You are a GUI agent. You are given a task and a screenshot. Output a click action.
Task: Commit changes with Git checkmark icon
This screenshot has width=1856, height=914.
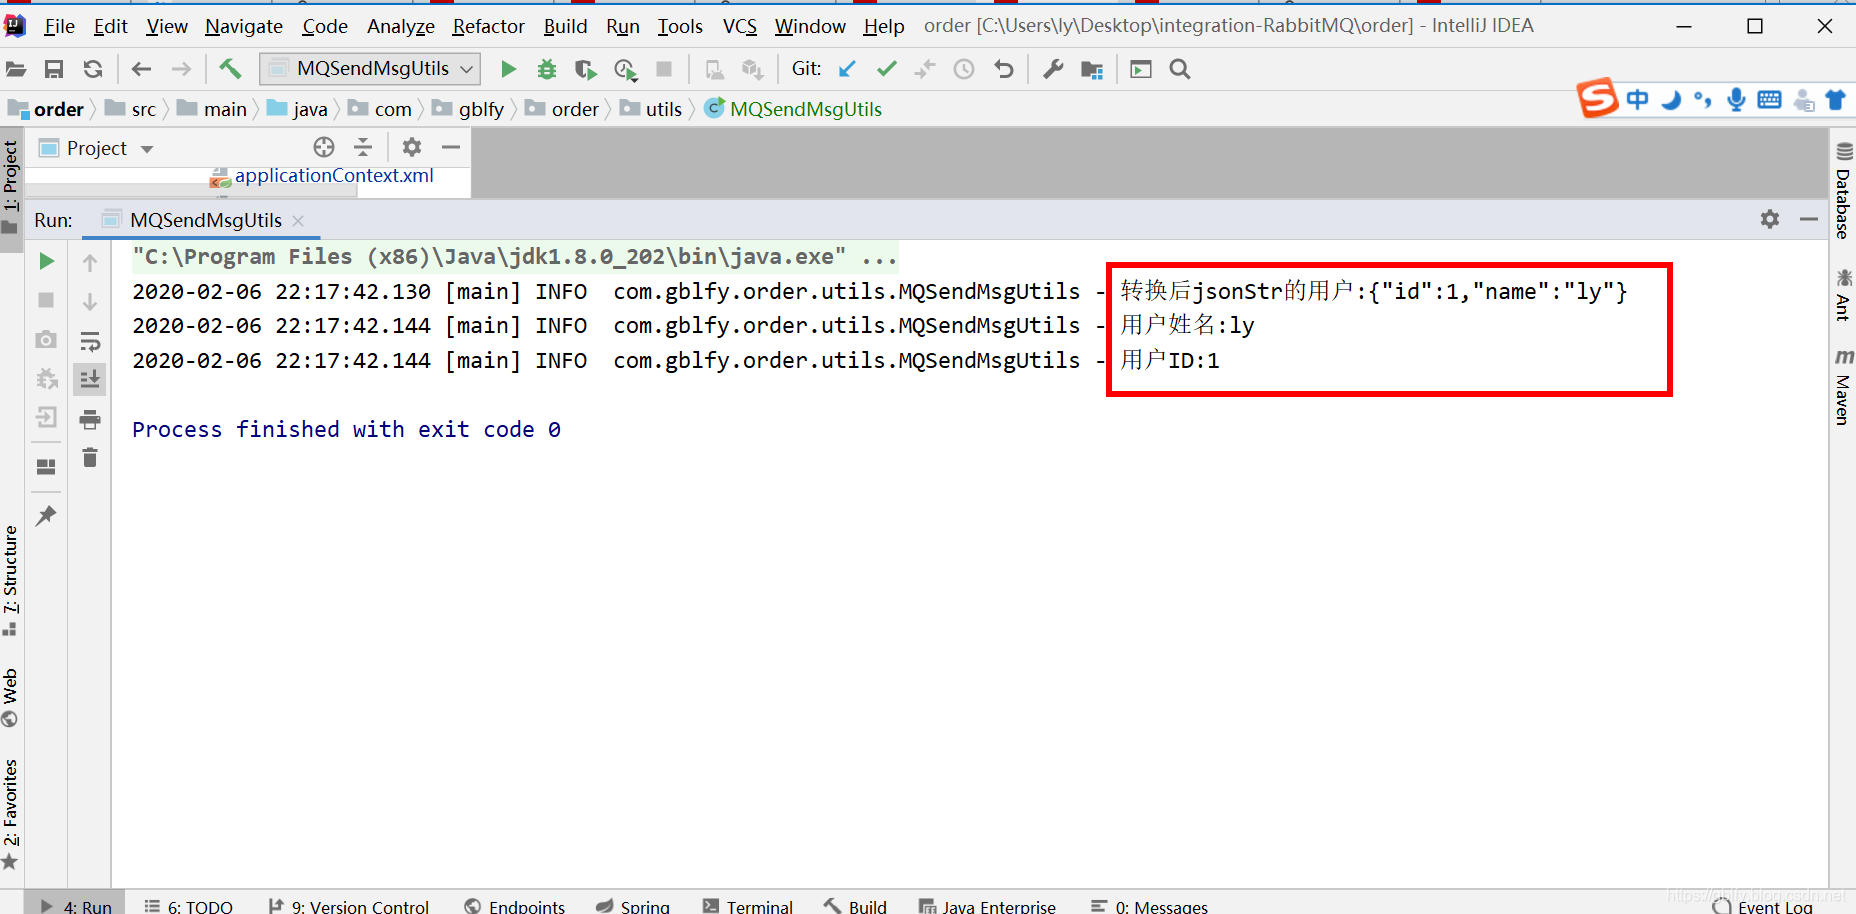886,68
